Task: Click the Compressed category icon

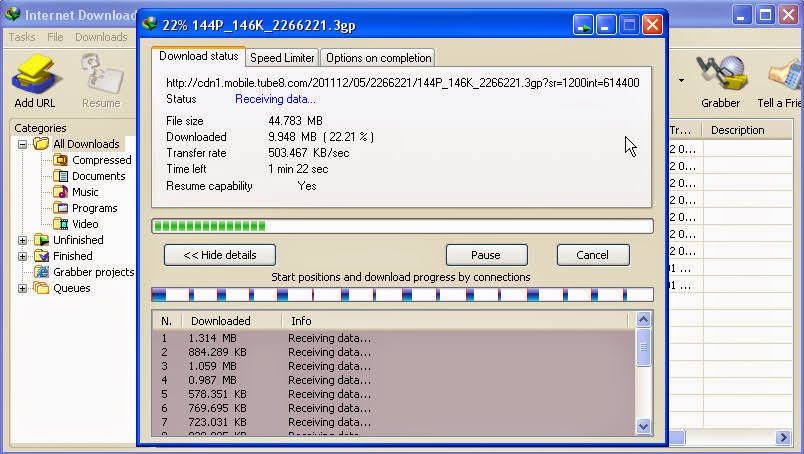Action: click(x=61, y=160)
